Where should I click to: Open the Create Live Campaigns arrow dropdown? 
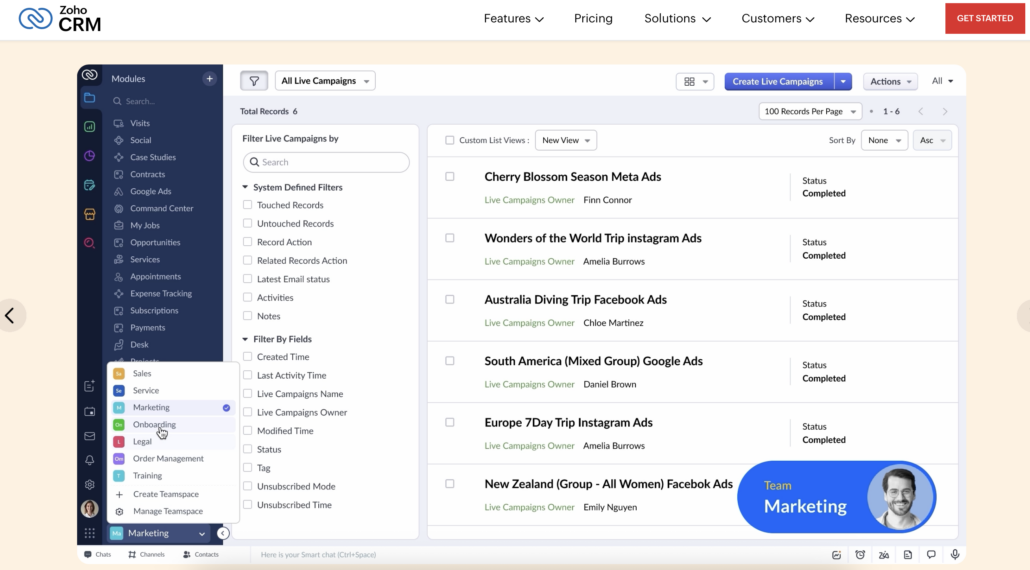[x=843, y=81]
